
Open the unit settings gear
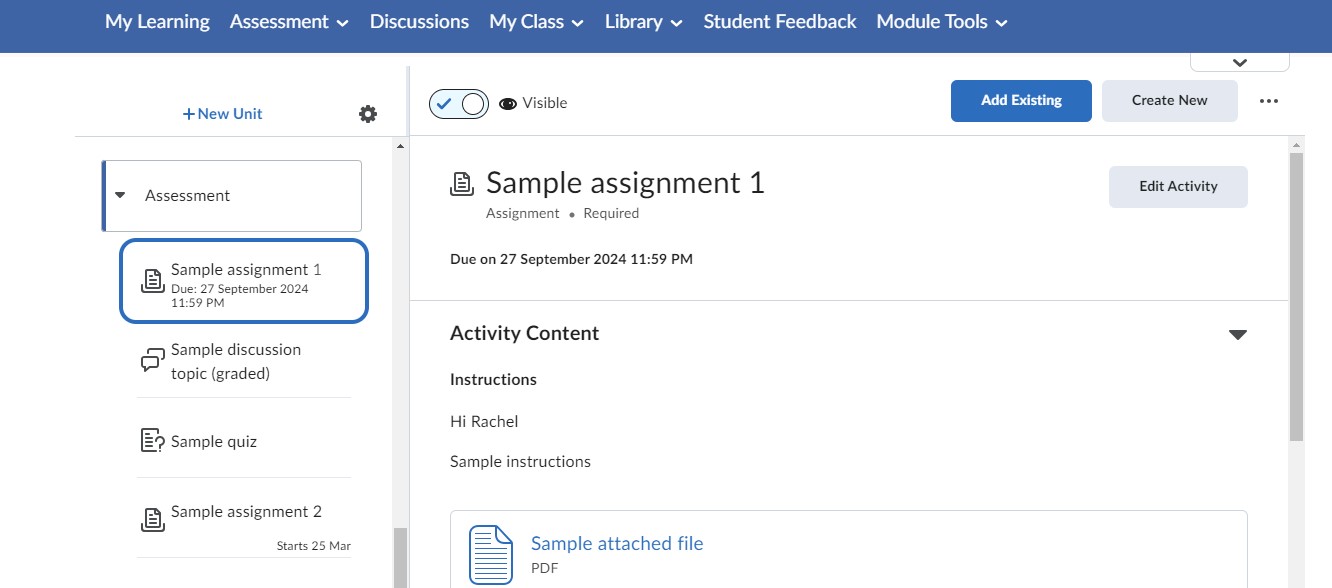coord(368,114)
